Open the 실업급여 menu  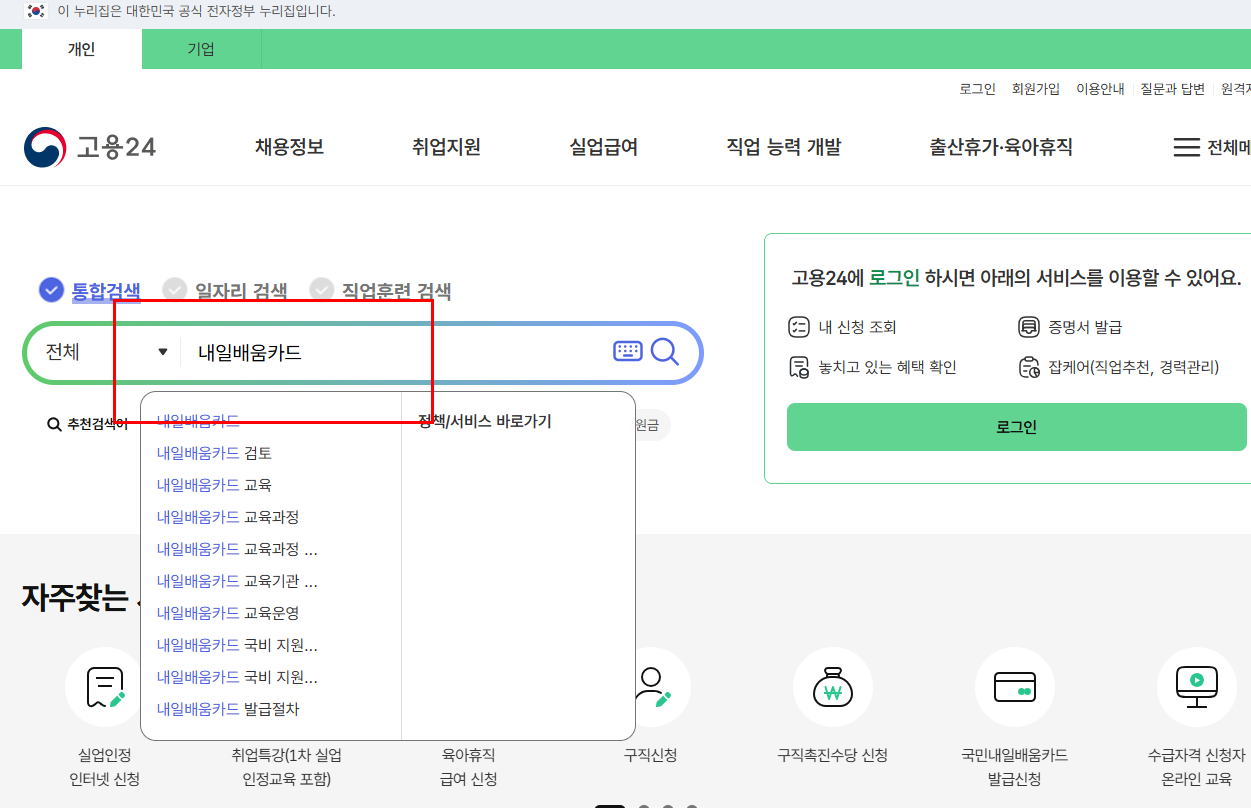pyautogui.click(x=603, y=146)
